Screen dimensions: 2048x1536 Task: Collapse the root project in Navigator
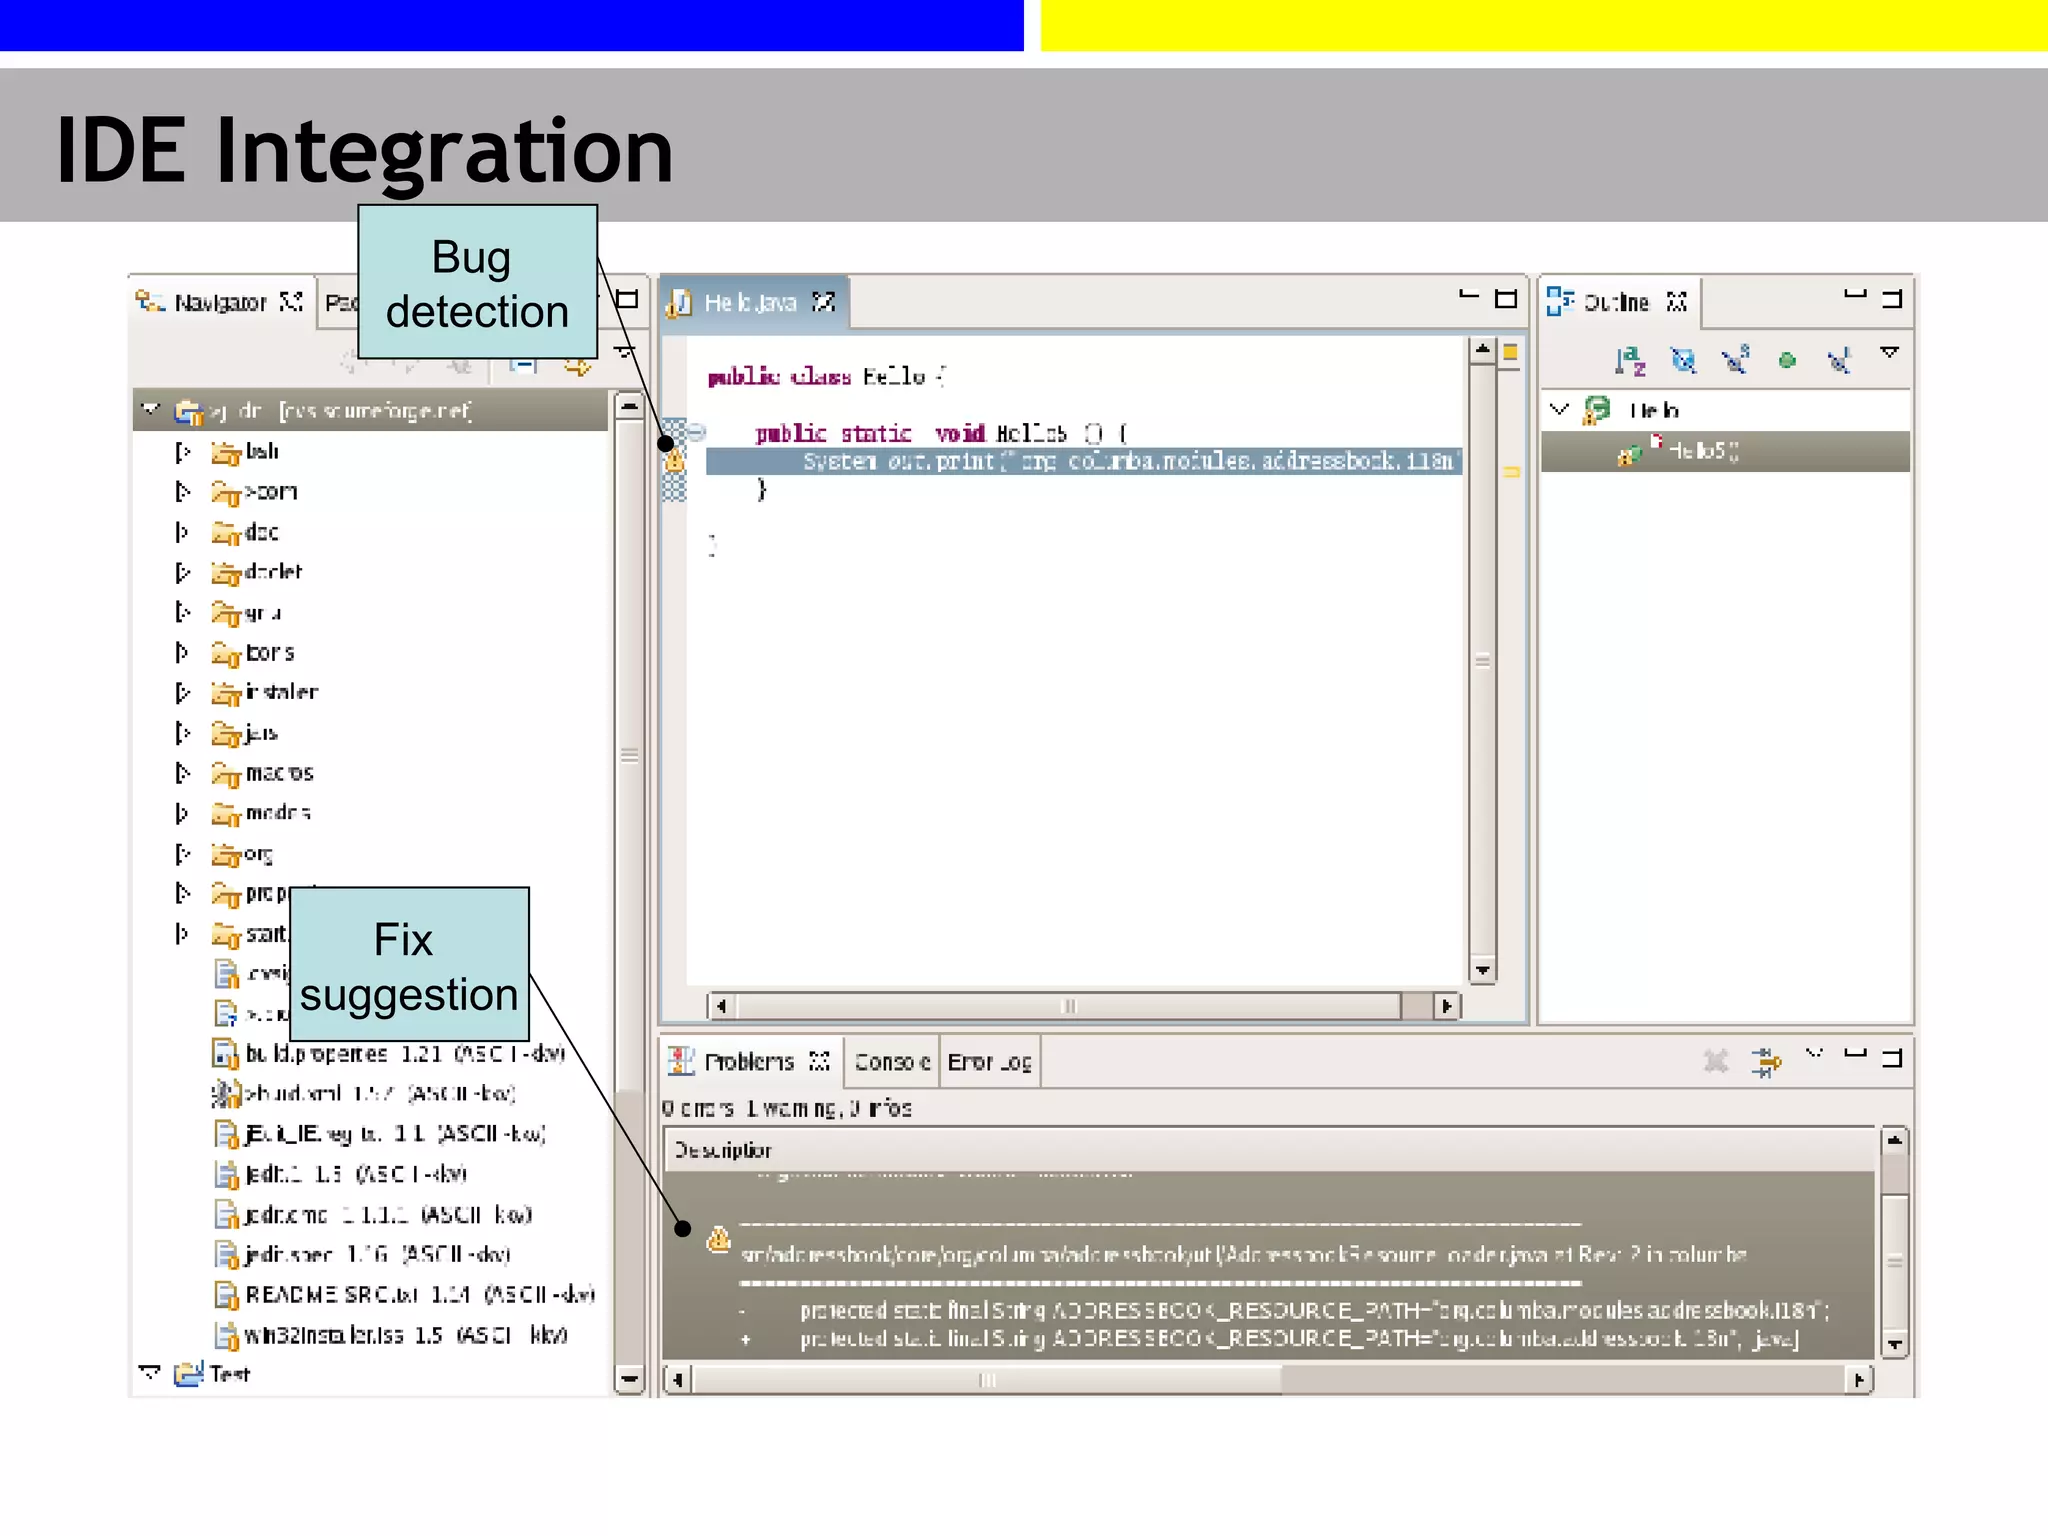click(151, 409)
